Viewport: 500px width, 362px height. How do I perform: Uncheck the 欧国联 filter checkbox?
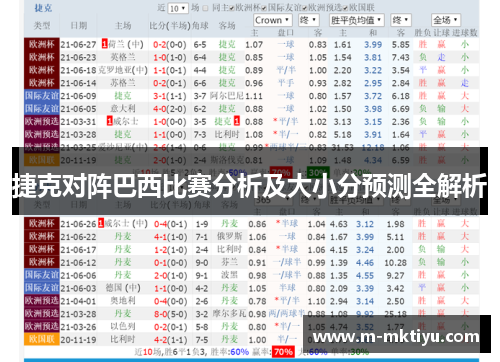point(345,8)
